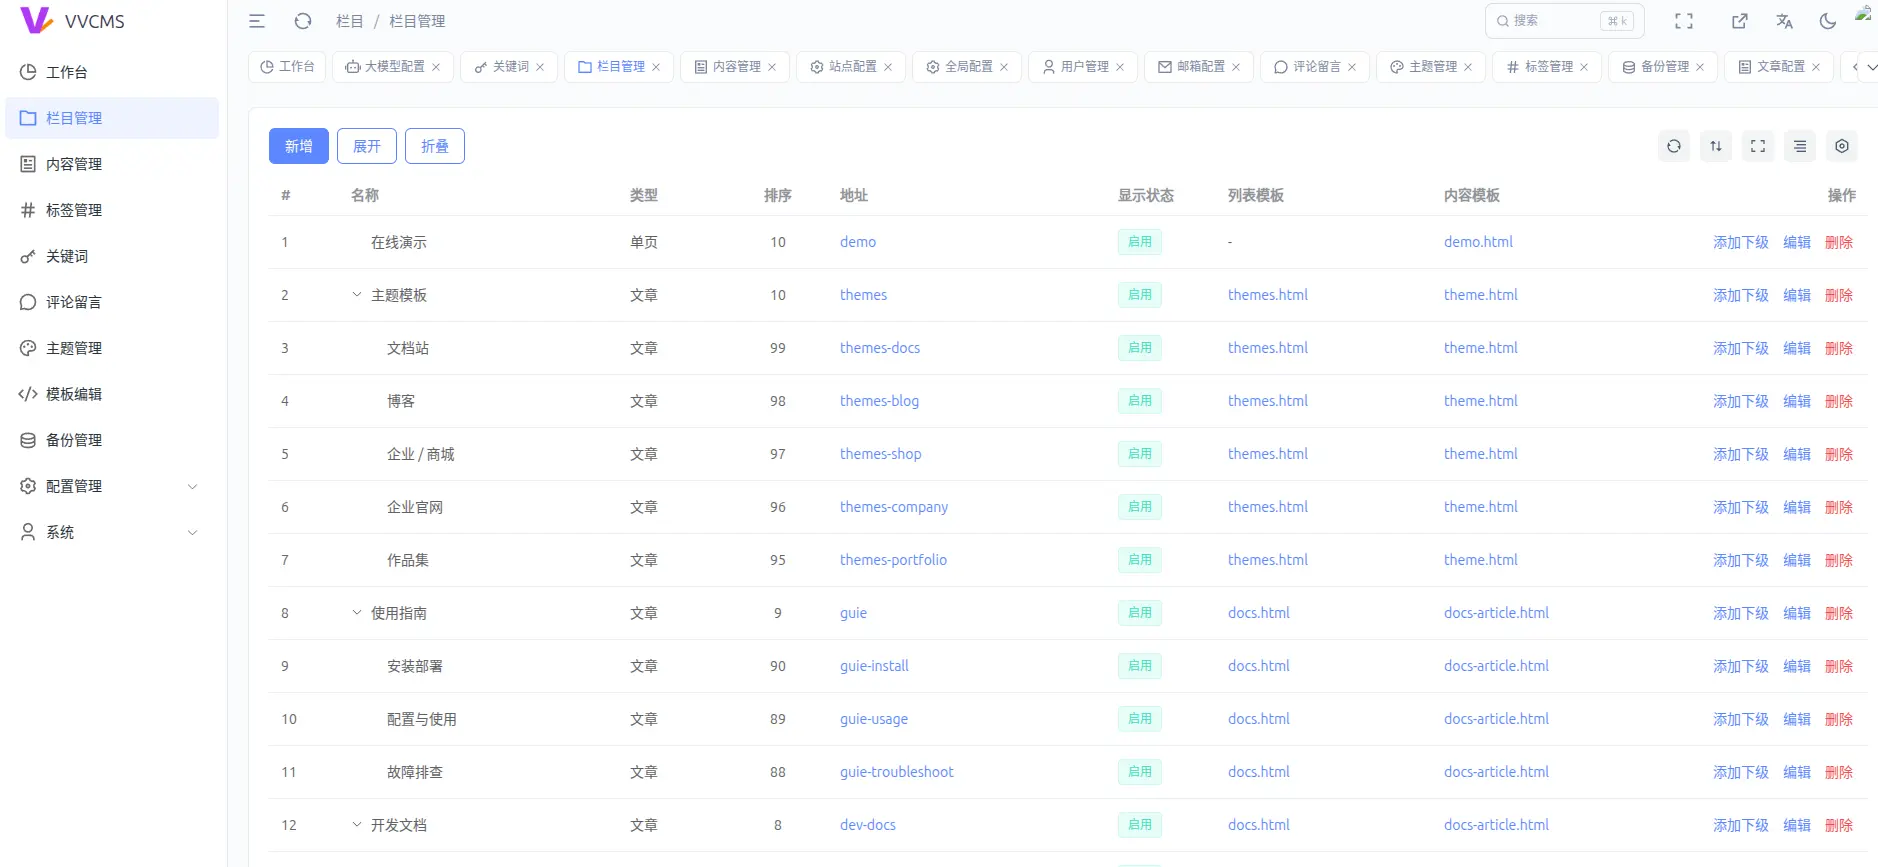Viewport: 1878px width, 867px height.
Task: Click the table sort arrows icon
Action: [1716, 146]
